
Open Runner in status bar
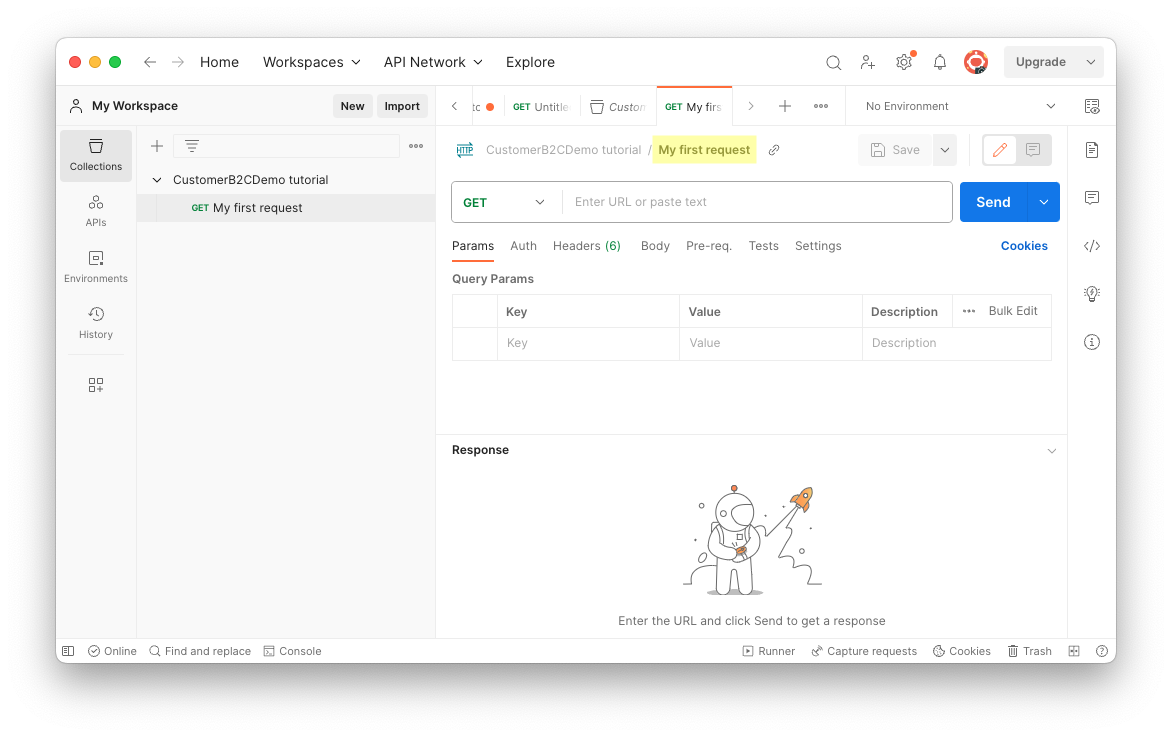(768, 651)
